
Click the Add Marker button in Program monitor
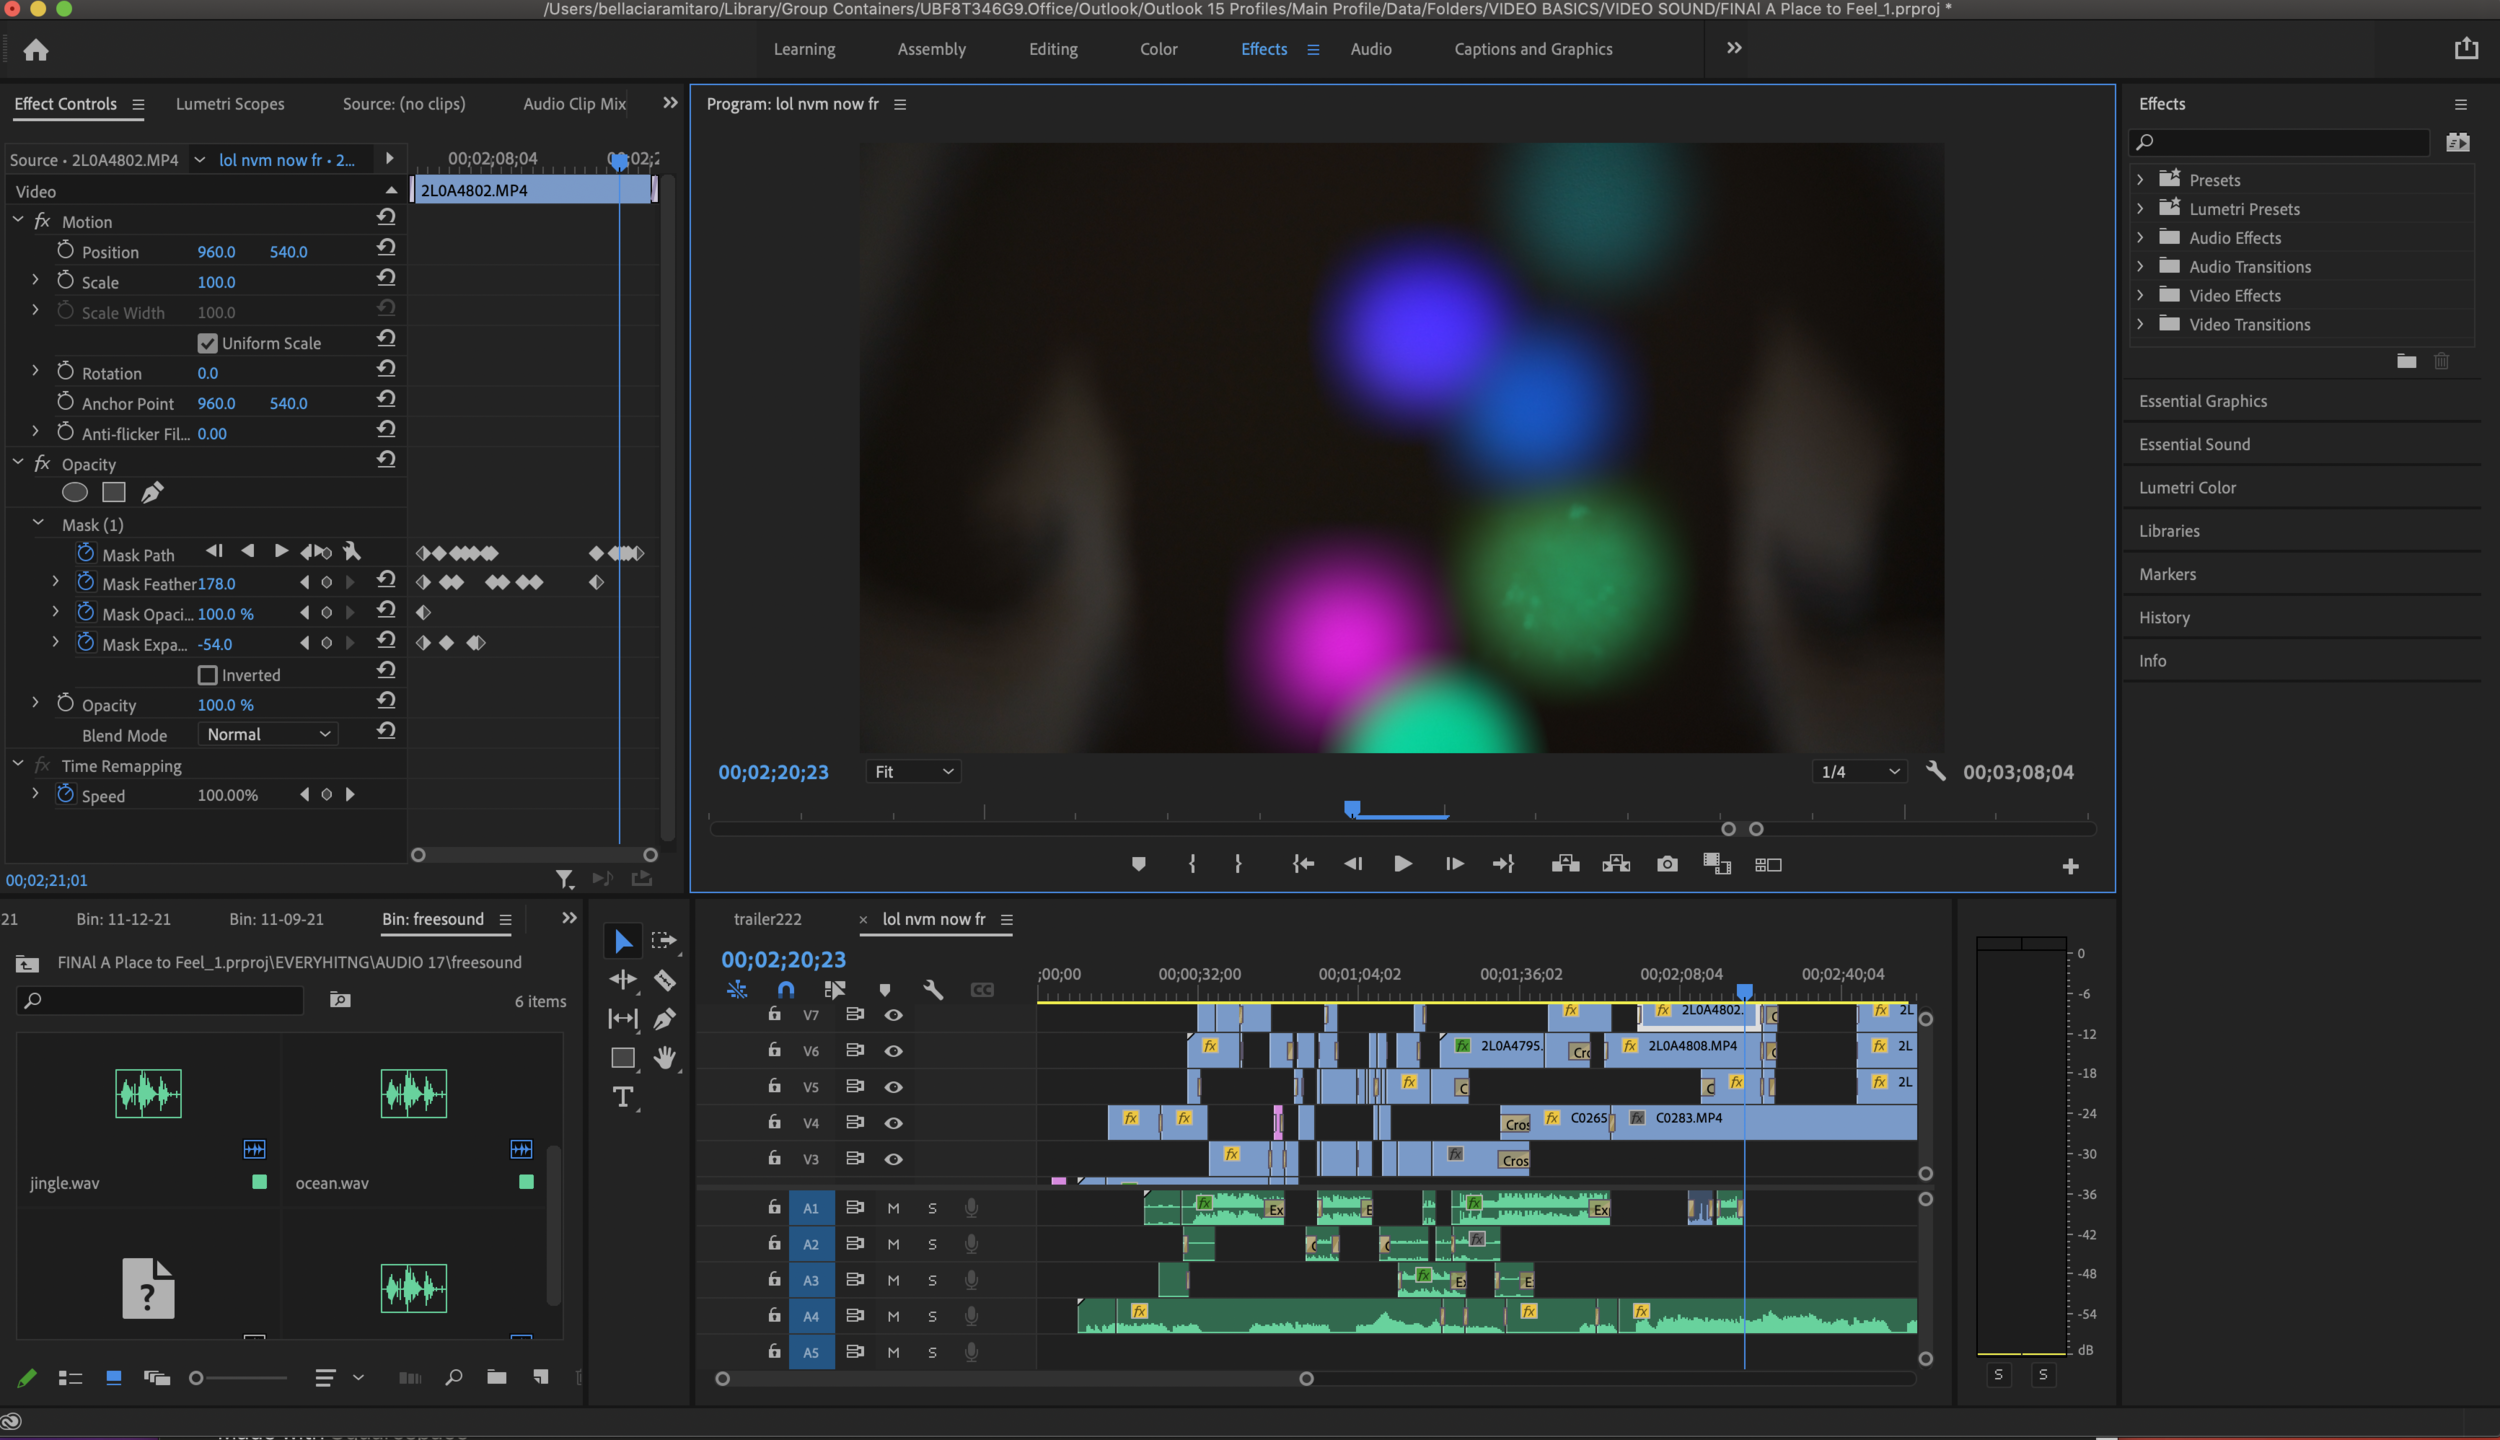pos(1138,864)
